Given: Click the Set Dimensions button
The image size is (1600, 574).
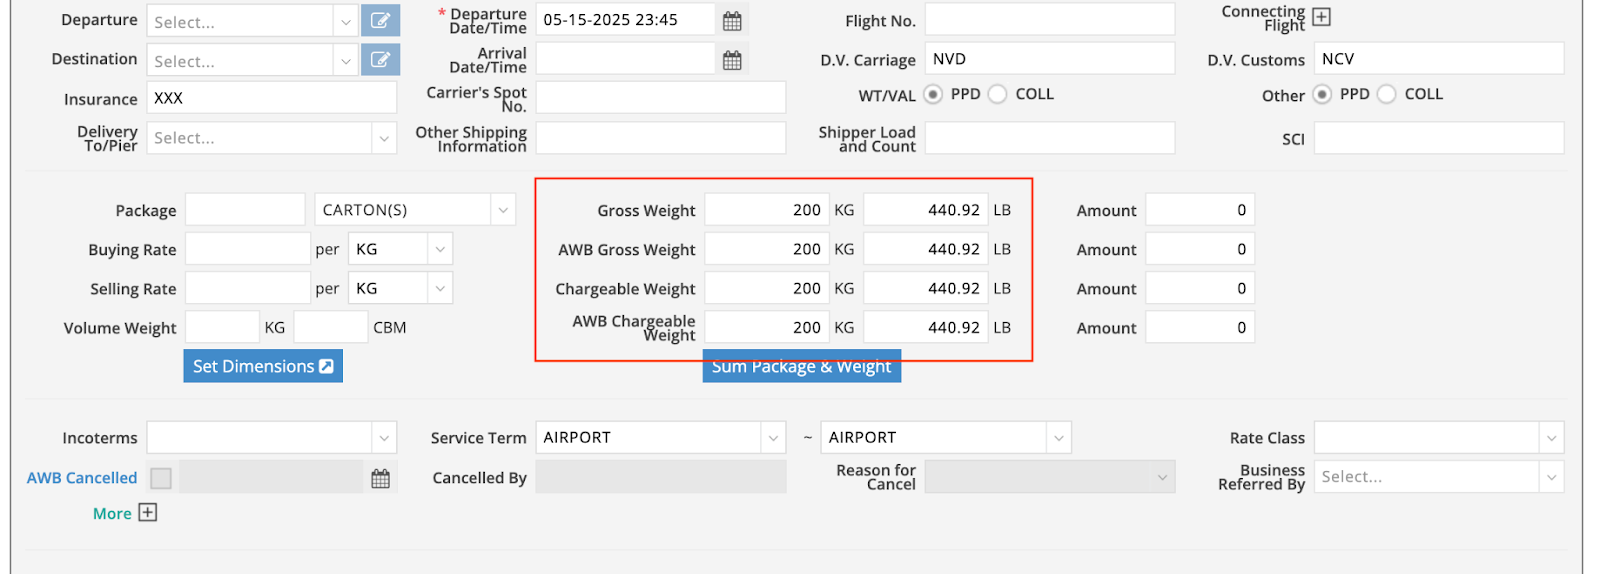Looking at the screenshot, I should 263,366.
